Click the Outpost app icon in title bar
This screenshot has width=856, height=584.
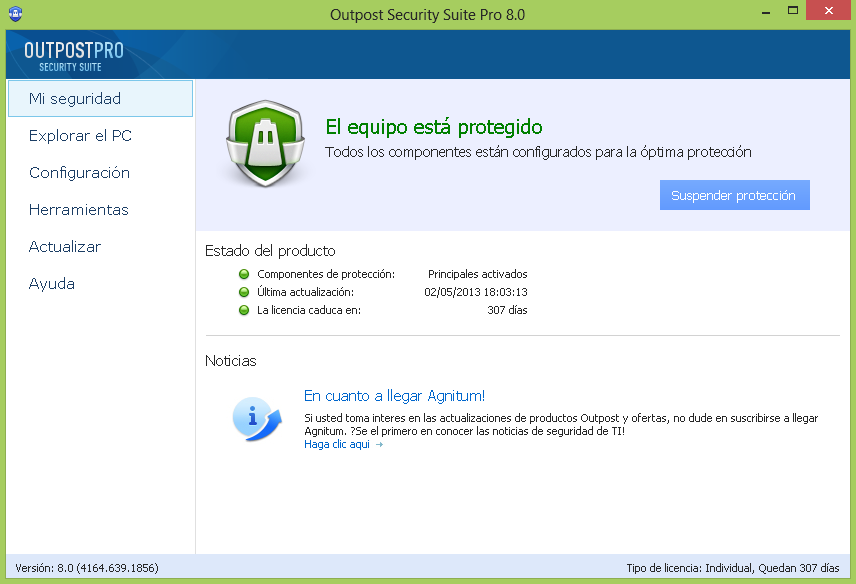click(15, 14)
